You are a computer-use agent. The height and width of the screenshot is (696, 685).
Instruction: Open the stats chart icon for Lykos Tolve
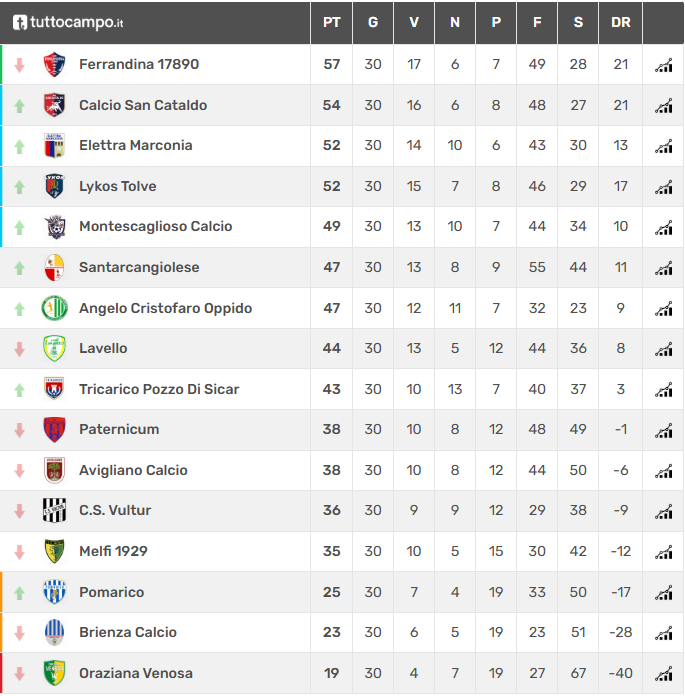663,187
